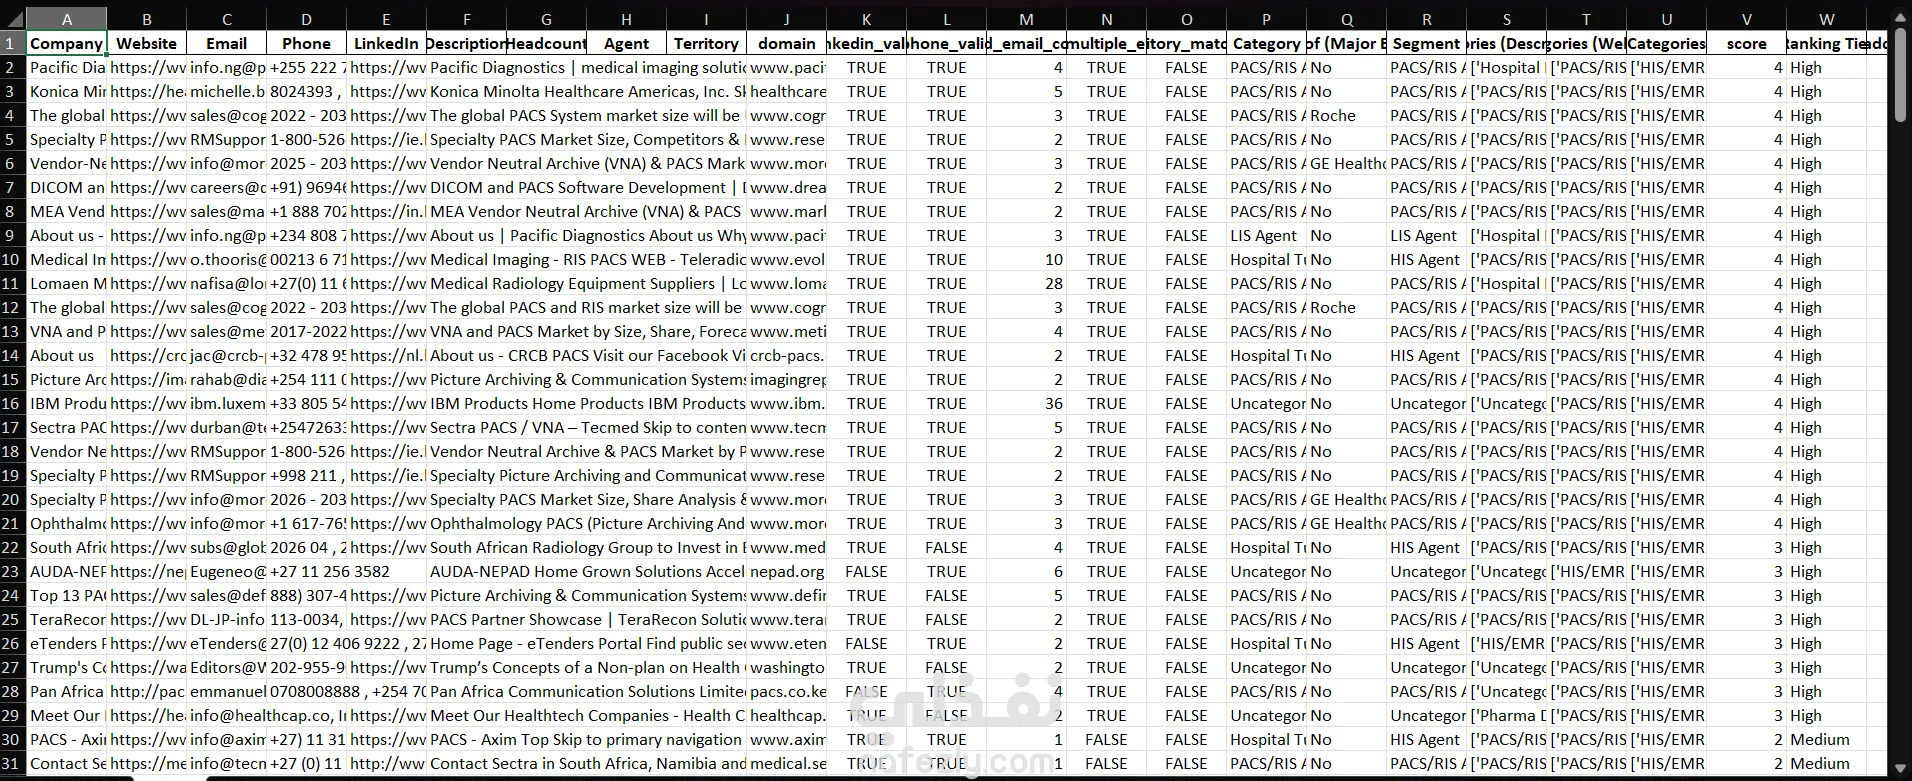Viewport: 1912px width, 781px height.
Task: Click the 'Agent' header cell
Action: click(626, 43)
